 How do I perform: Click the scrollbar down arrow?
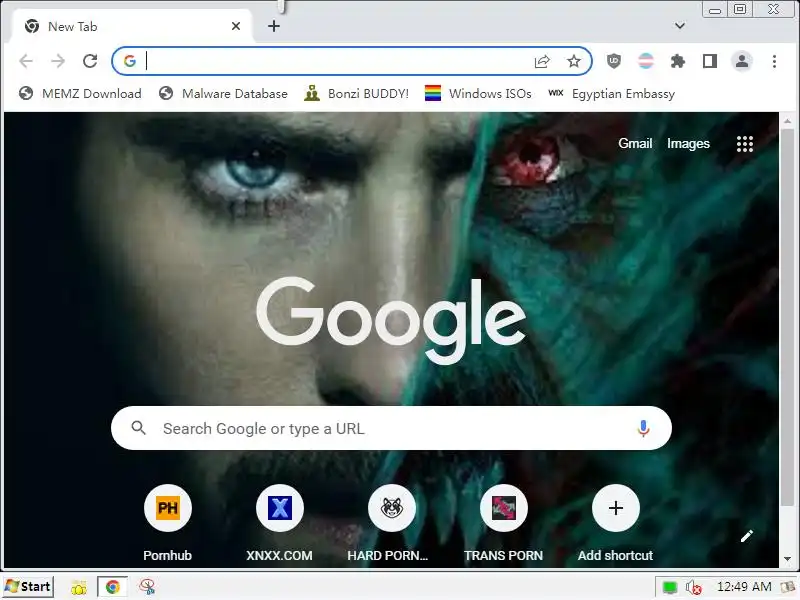(x=787, y=559)
